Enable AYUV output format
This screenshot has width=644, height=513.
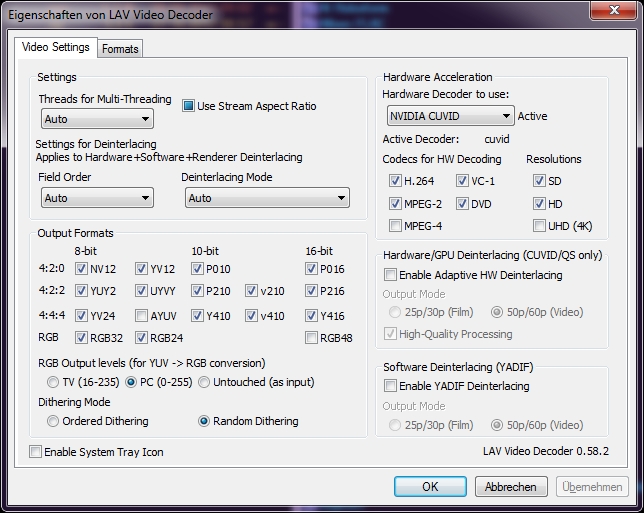141,316
